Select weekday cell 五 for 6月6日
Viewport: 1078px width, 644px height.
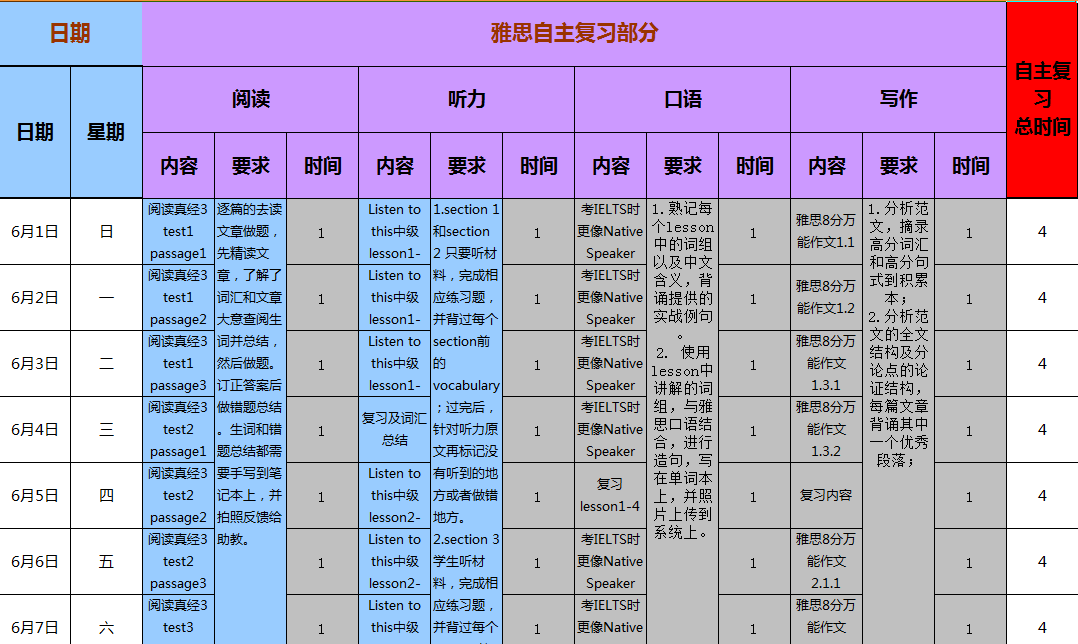pos(106,562)
